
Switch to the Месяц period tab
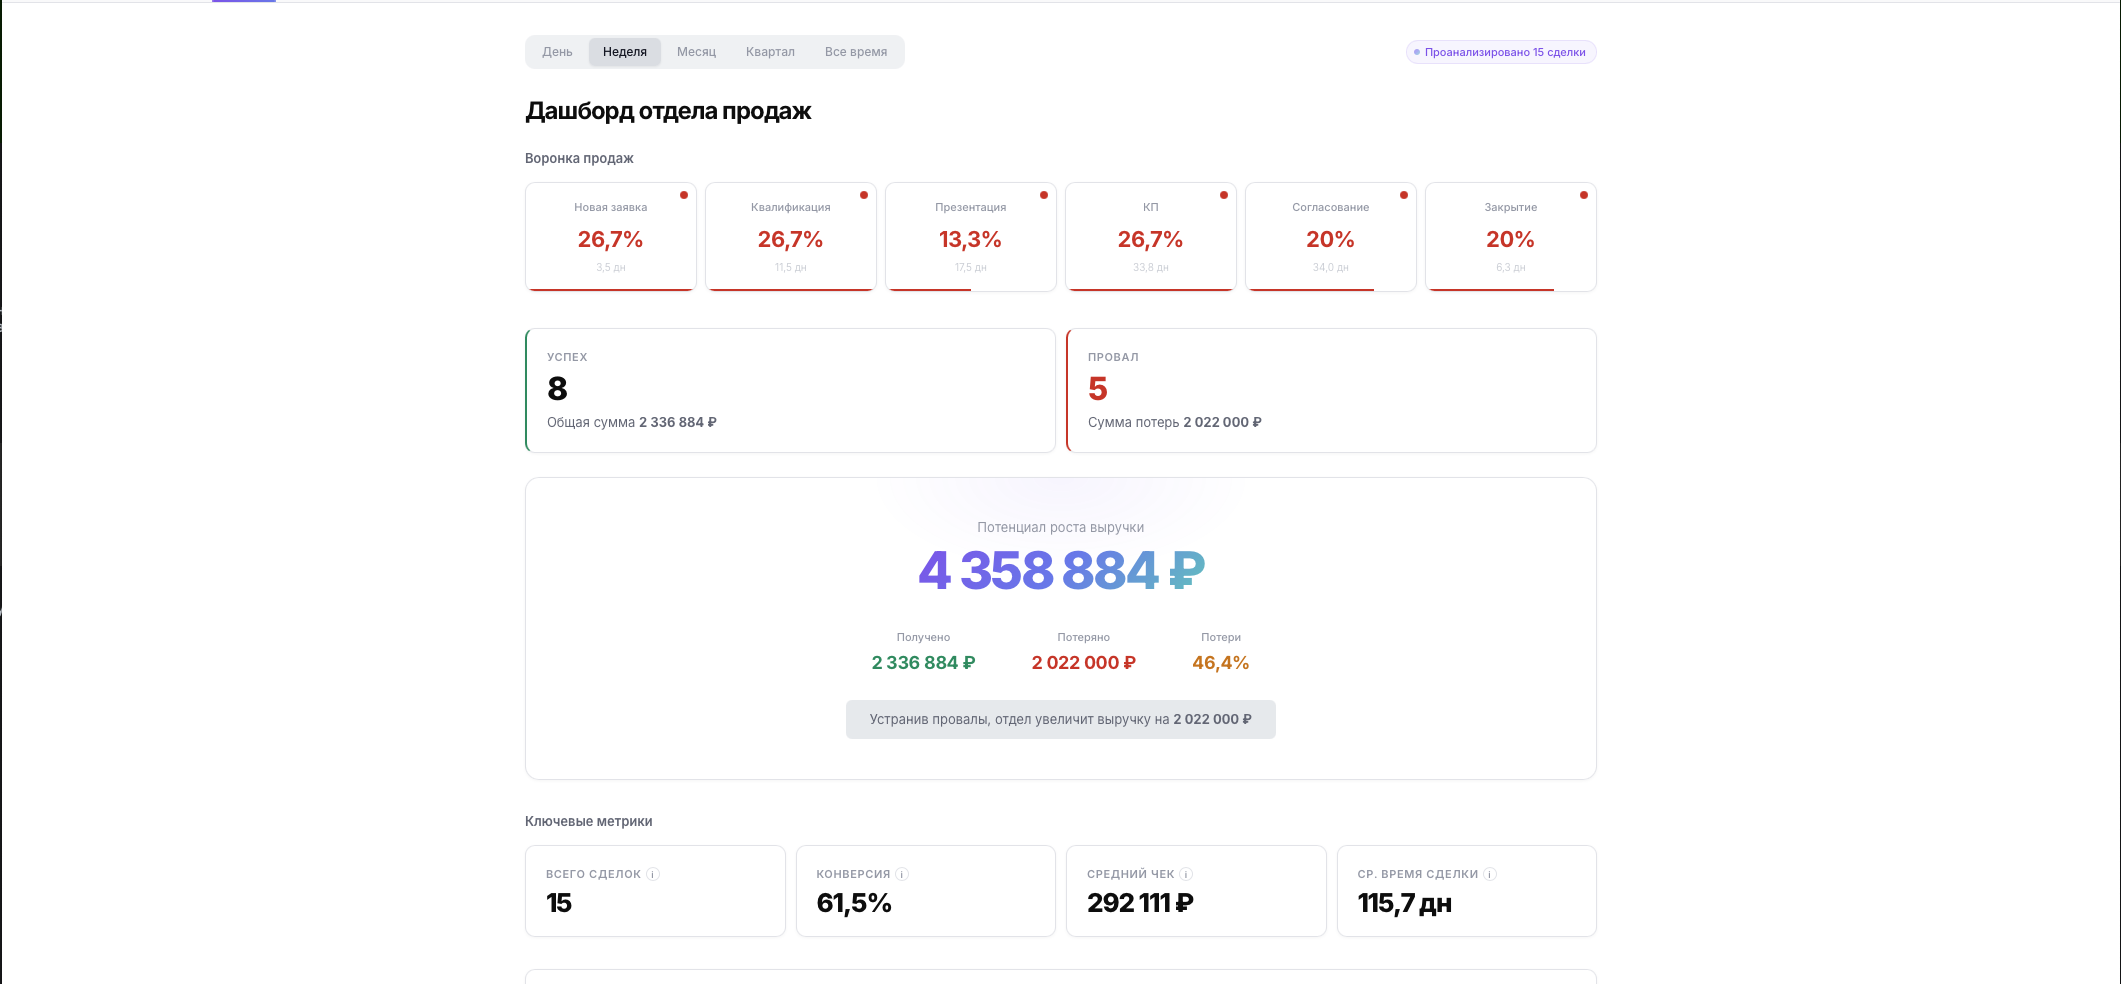coord(696,52)
